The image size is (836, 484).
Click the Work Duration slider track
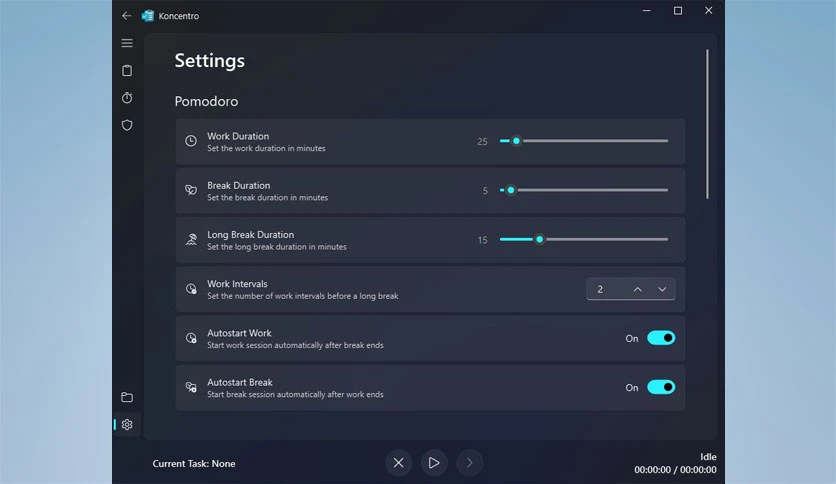click(x=584, y=141)
